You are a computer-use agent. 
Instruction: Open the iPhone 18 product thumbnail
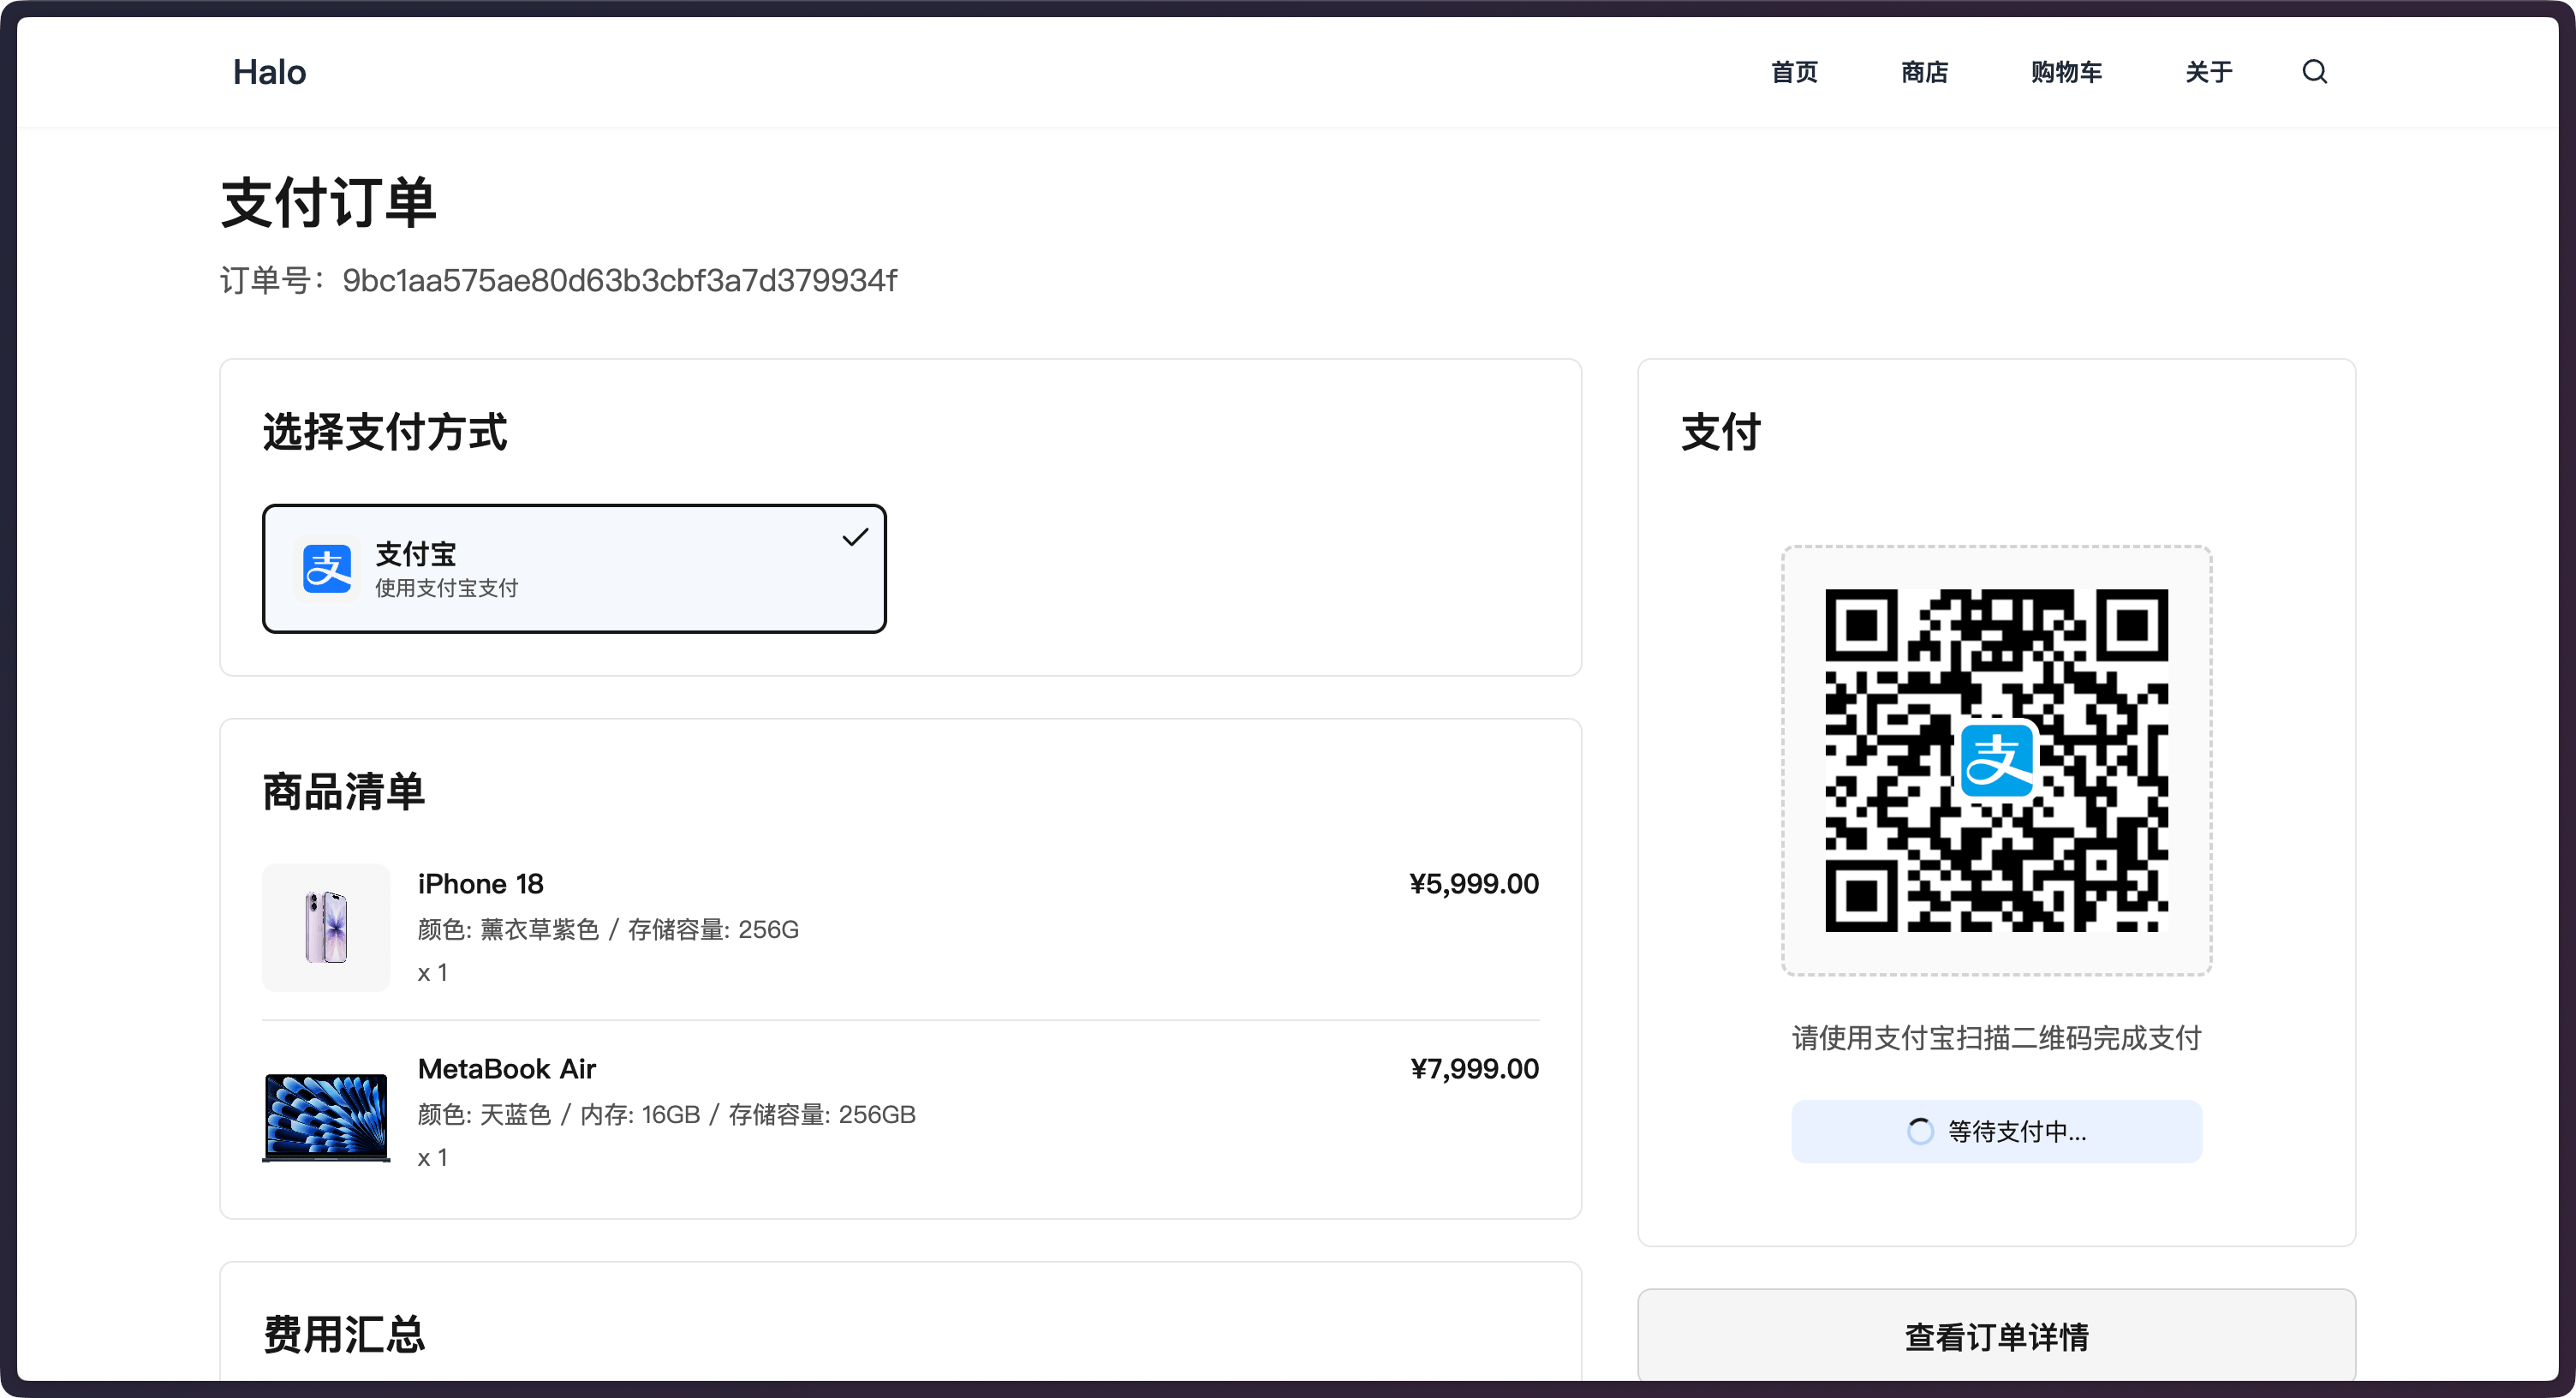pyautogui.click(x=326, y=927)
